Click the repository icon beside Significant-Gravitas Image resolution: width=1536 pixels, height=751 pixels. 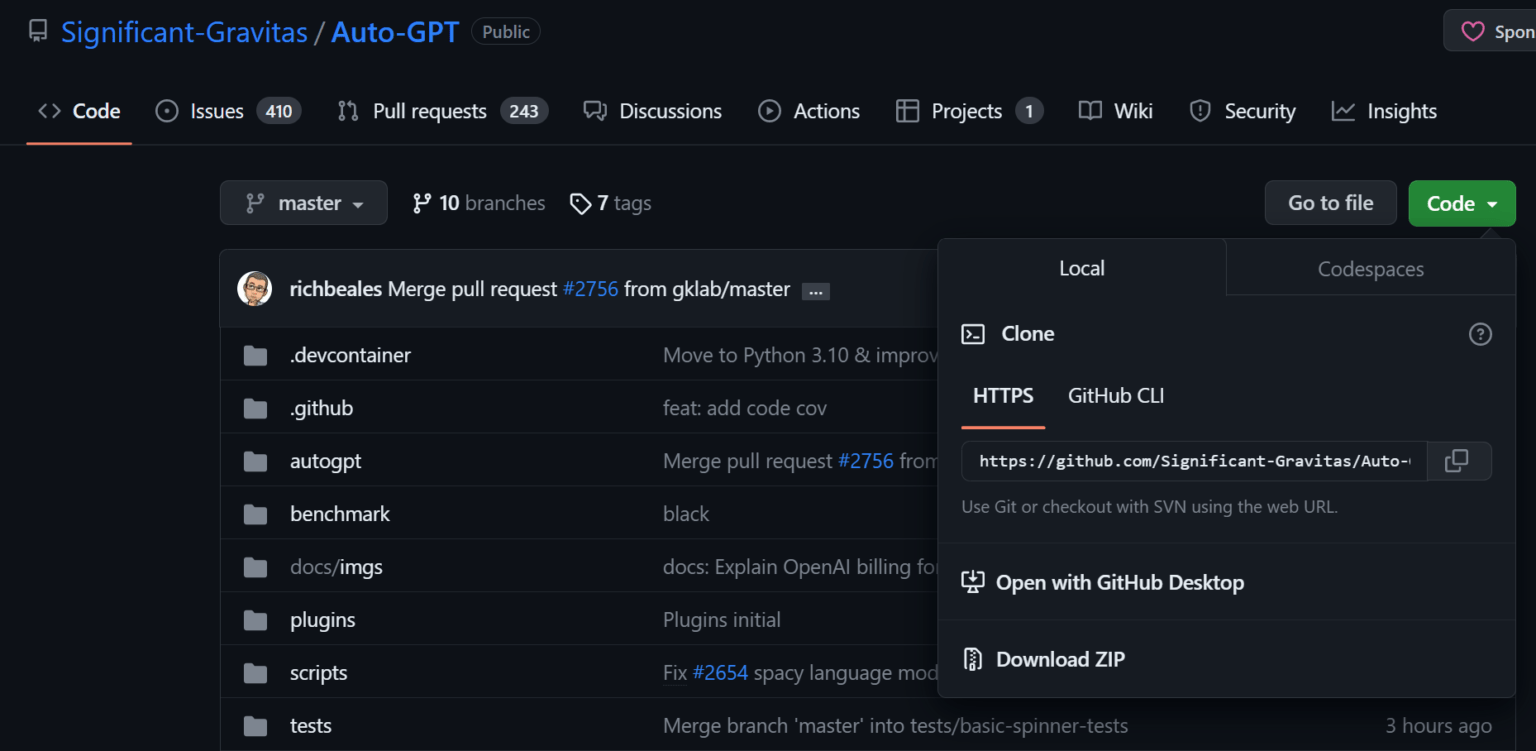36,30
